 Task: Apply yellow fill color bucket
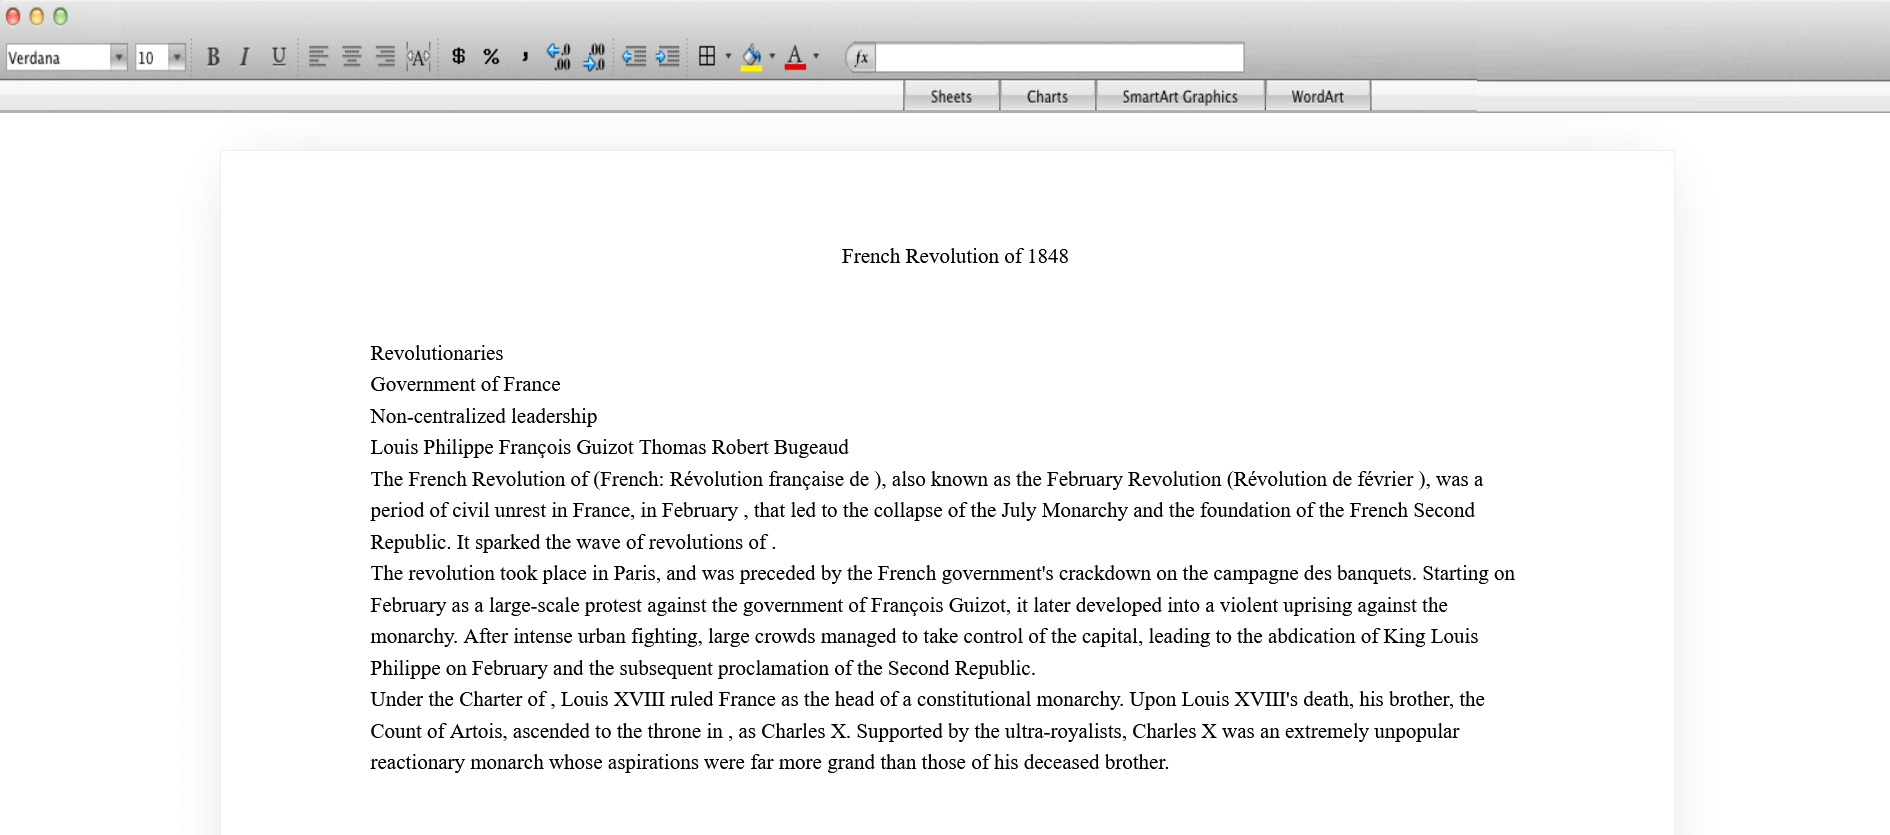point(752,58)
